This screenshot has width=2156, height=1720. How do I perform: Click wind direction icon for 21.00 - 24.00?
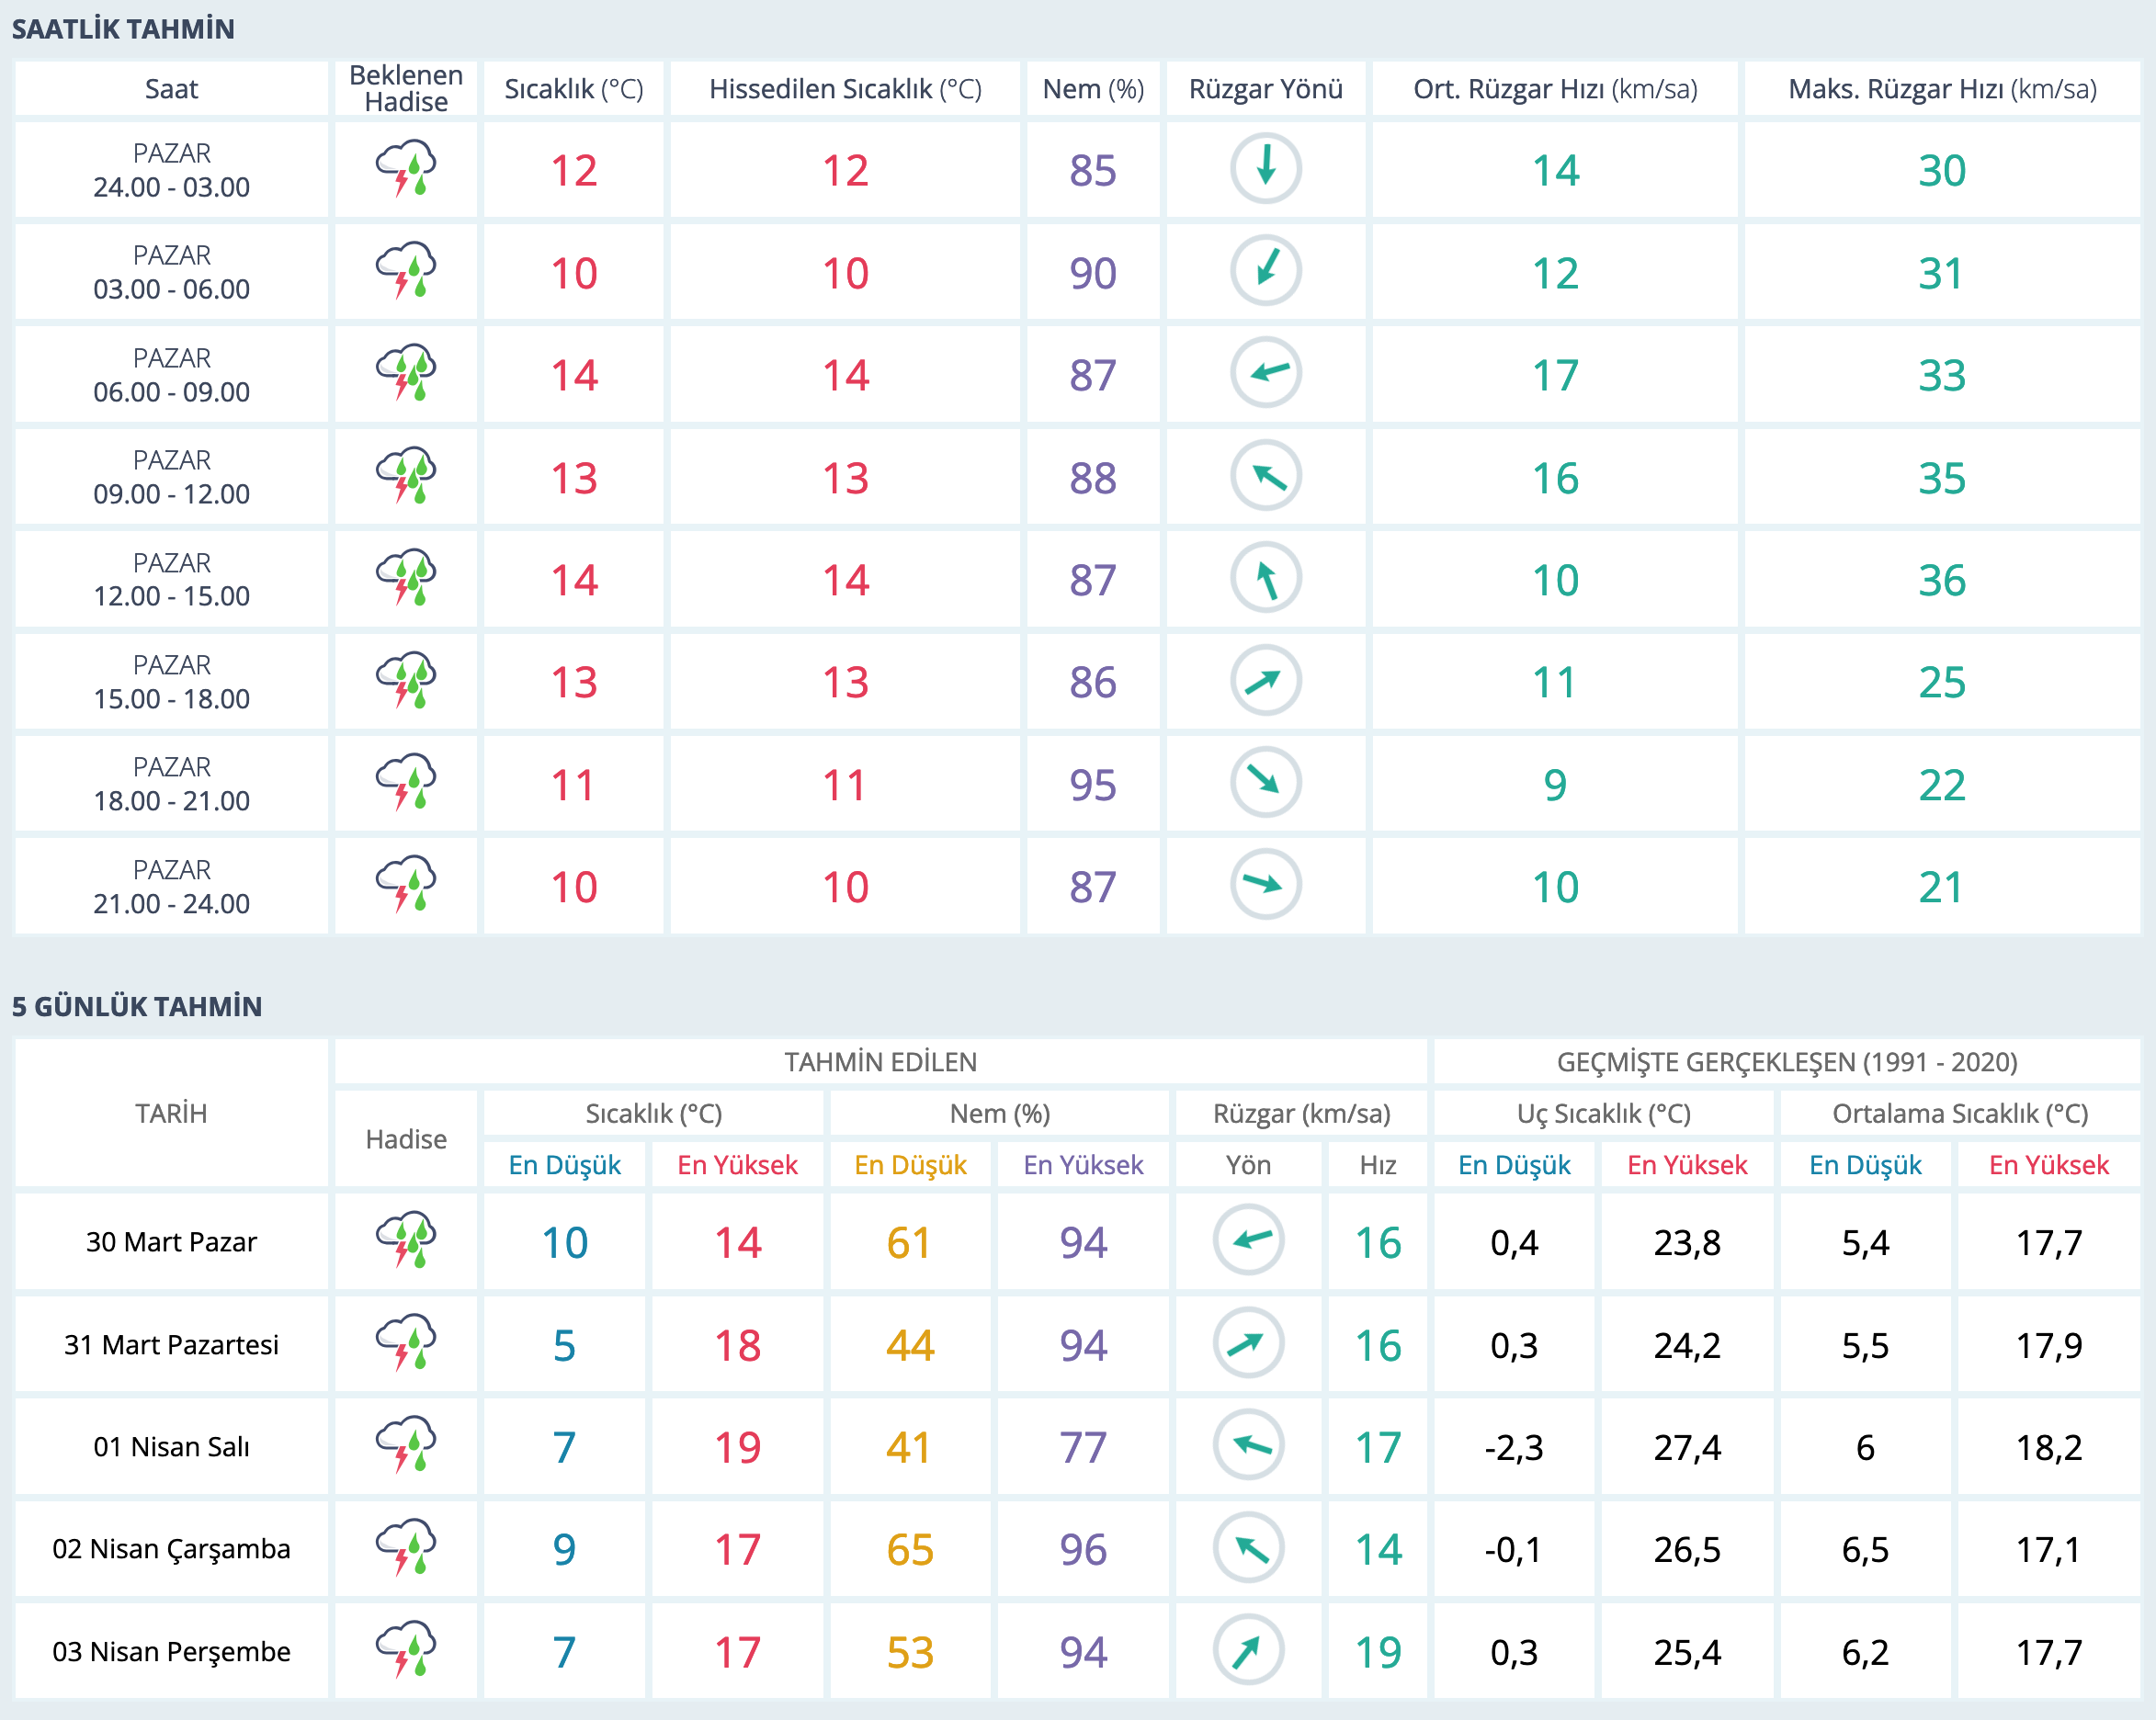coord(1265,885)
